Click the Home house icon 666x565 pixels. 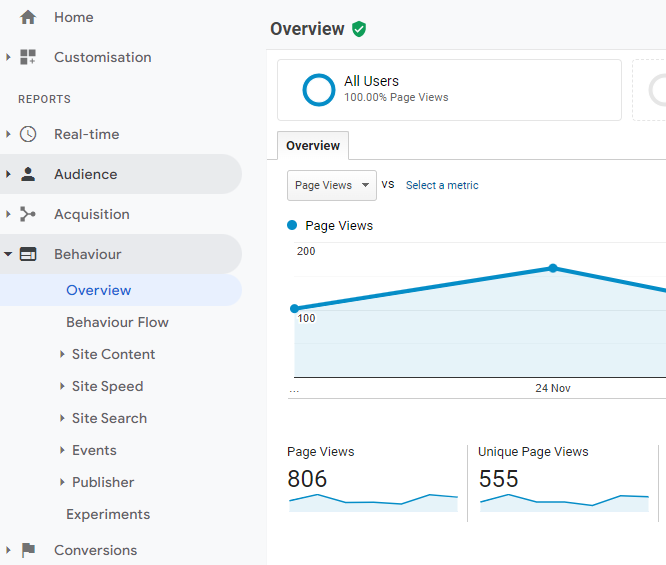[x=28, y=17]
